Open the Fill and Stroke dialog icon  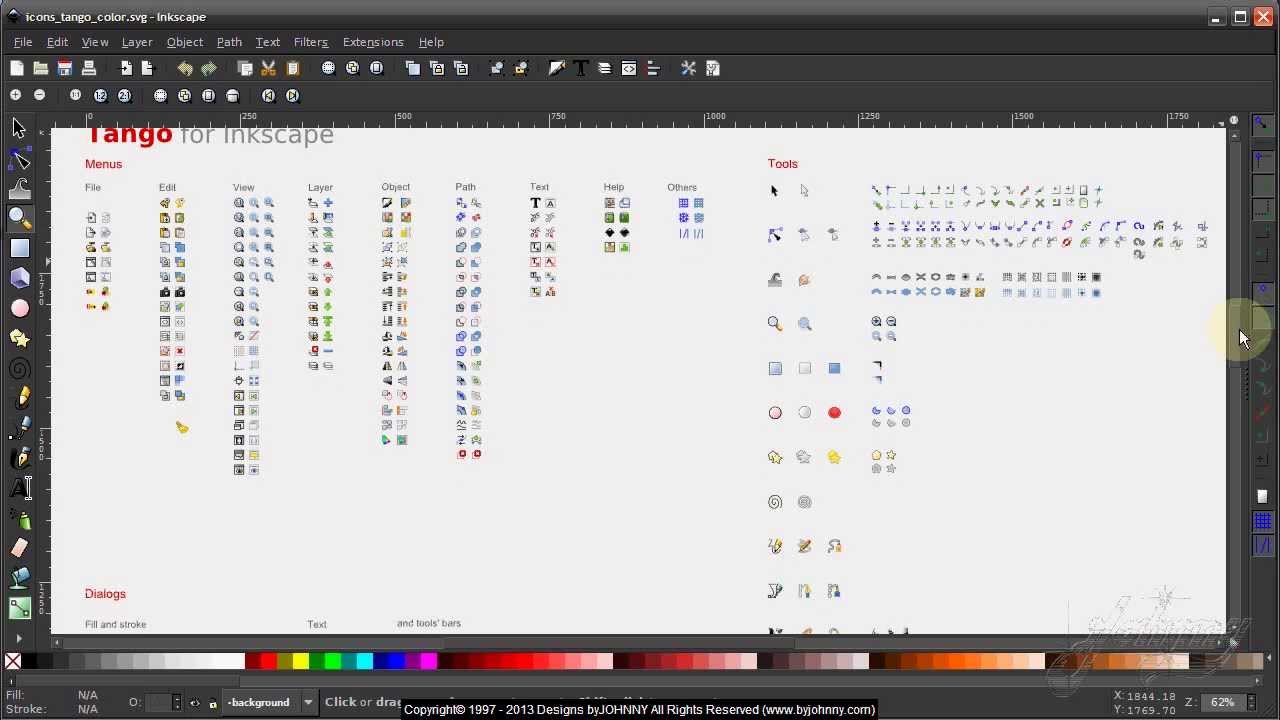coord(557,68)
